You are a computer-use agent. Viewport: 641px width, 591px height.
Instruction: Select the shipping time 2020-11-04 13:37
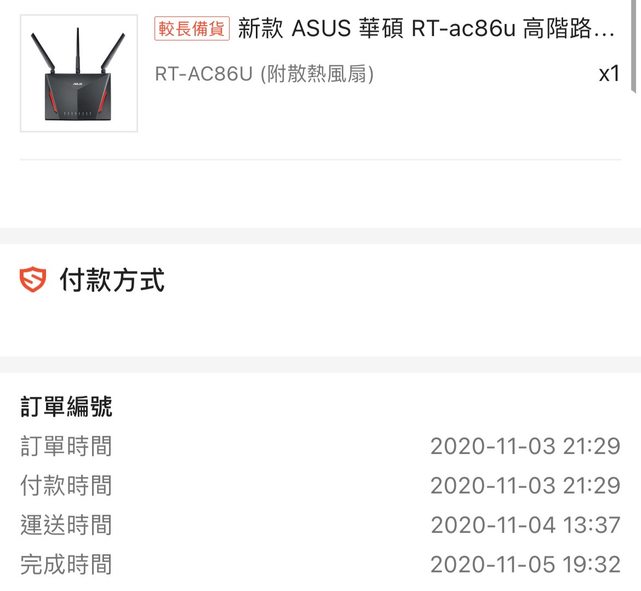[x=525, y=525]
